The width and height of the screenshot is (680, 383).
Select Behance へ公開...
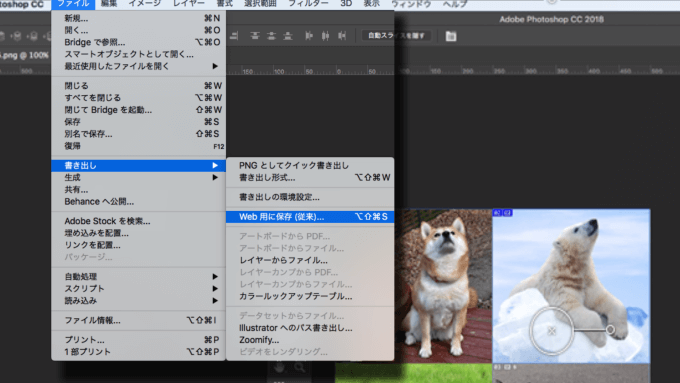(x=138, y=202)
